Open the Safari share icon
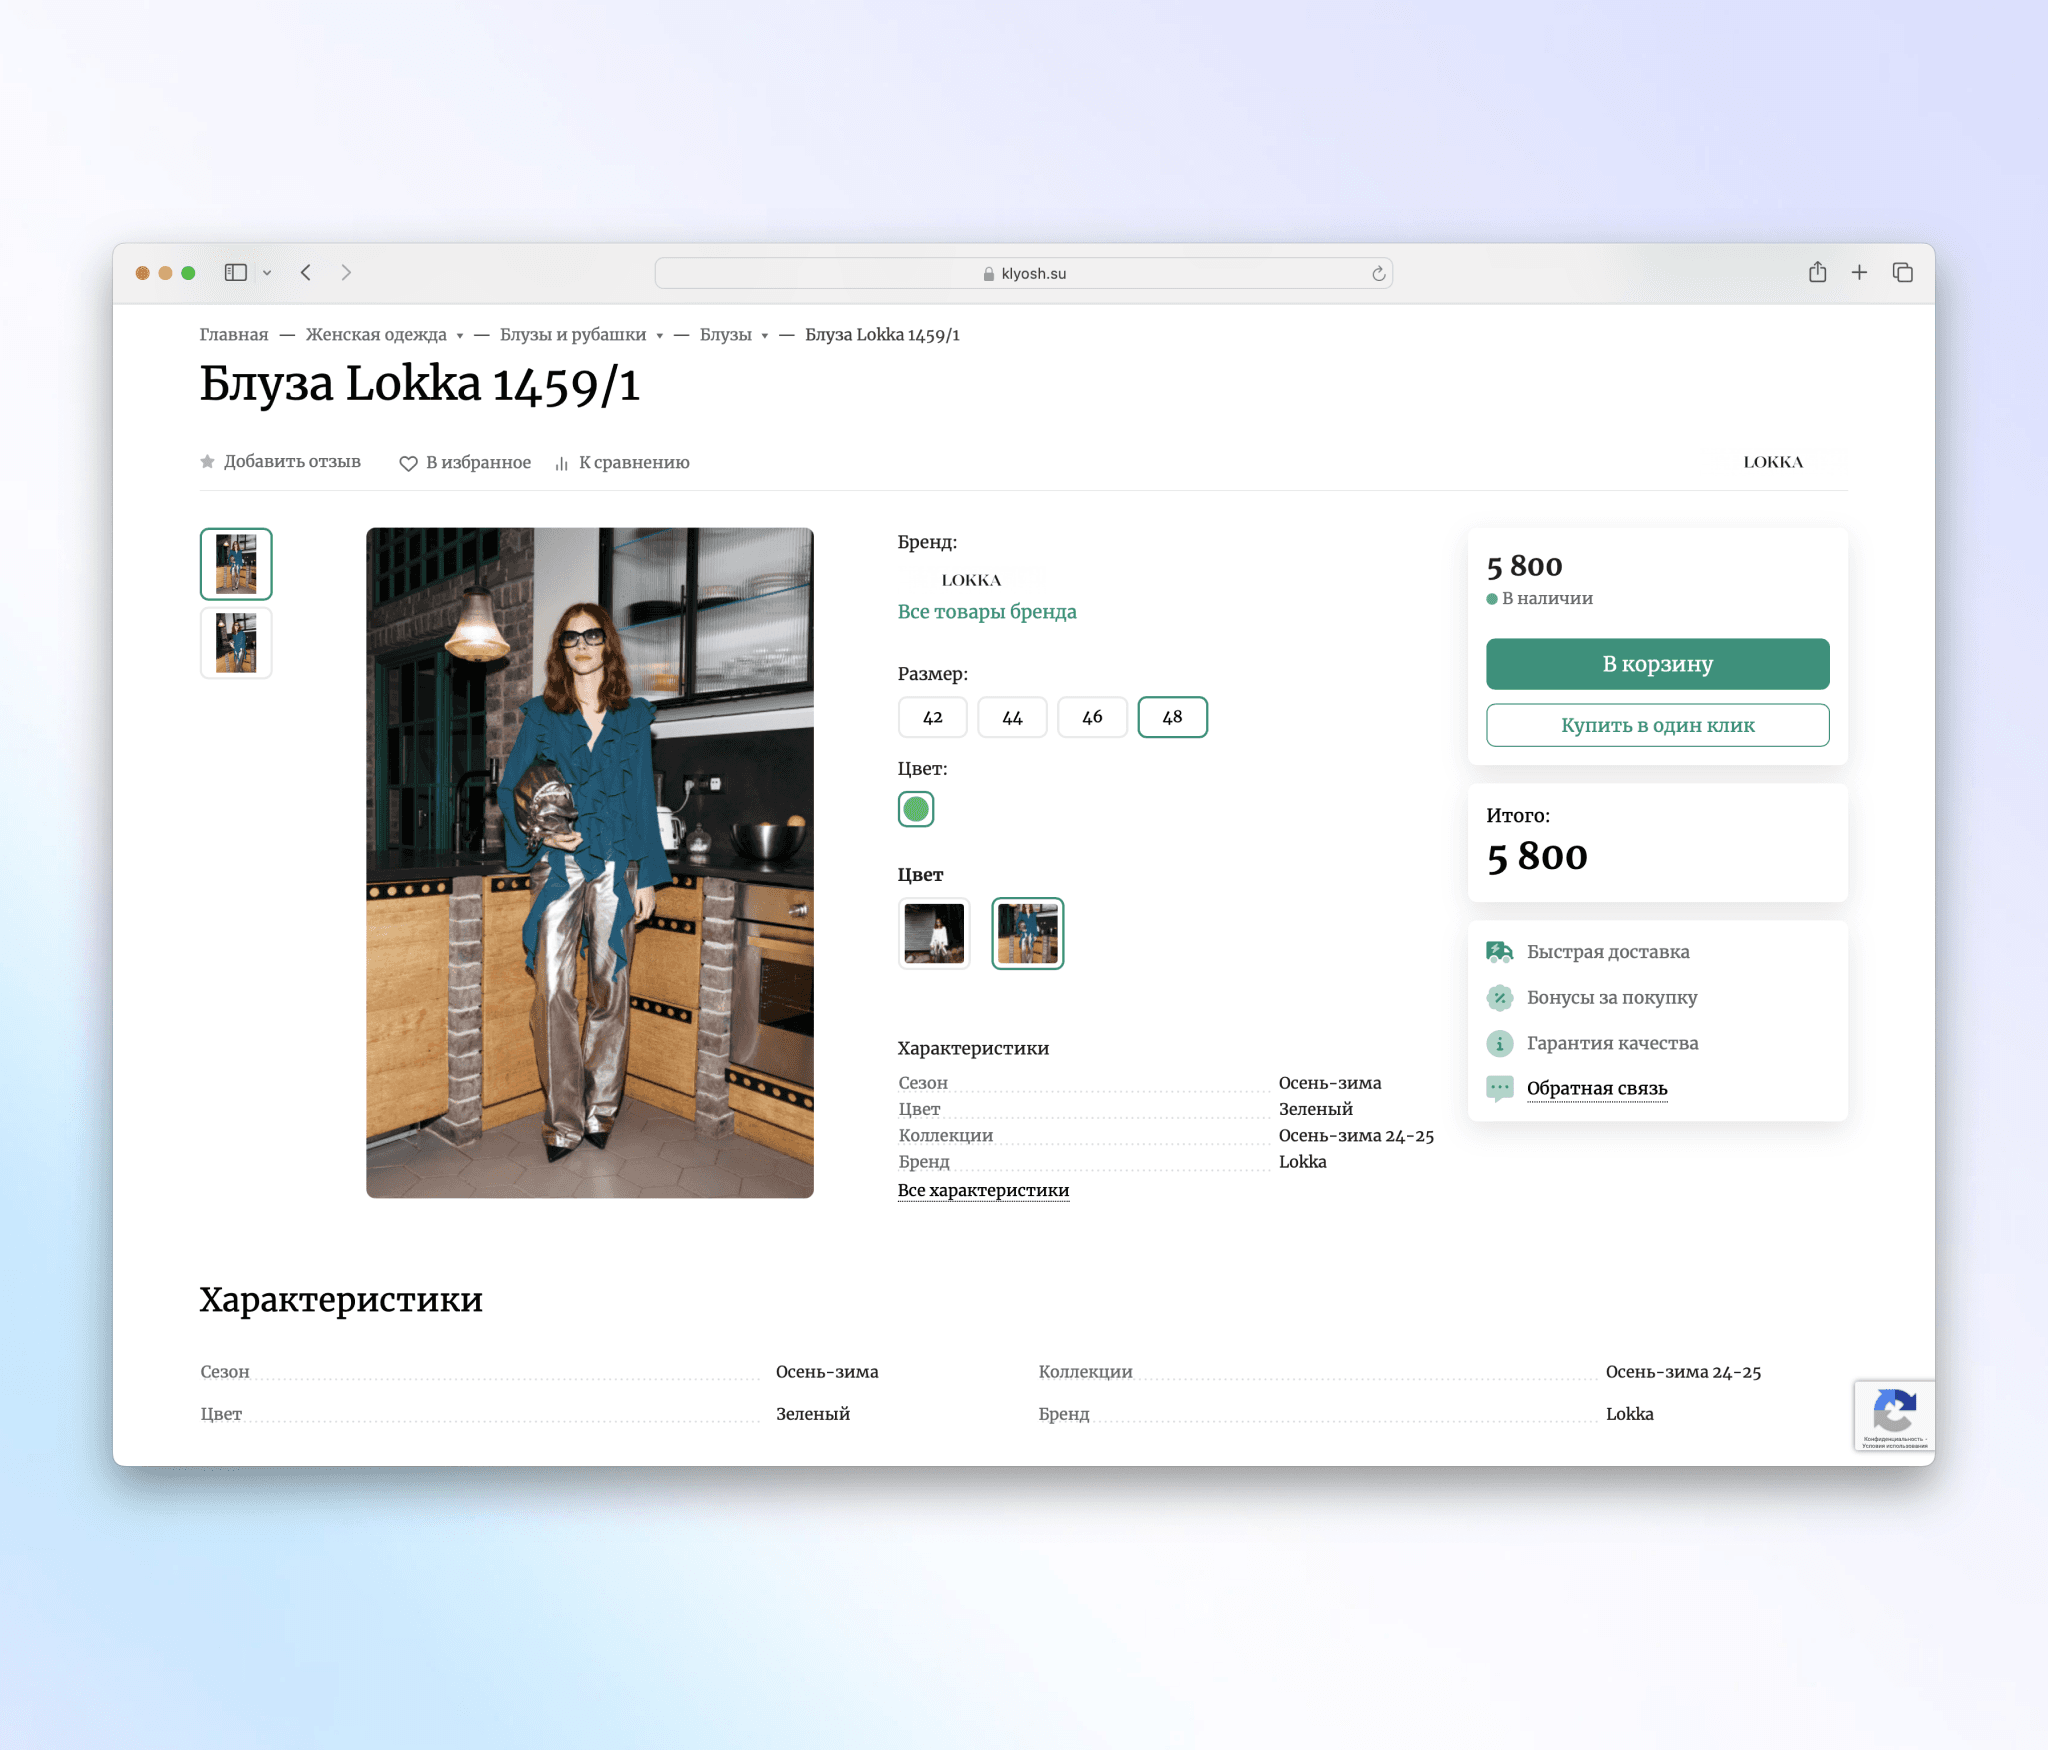 [x=1817, y=272]
